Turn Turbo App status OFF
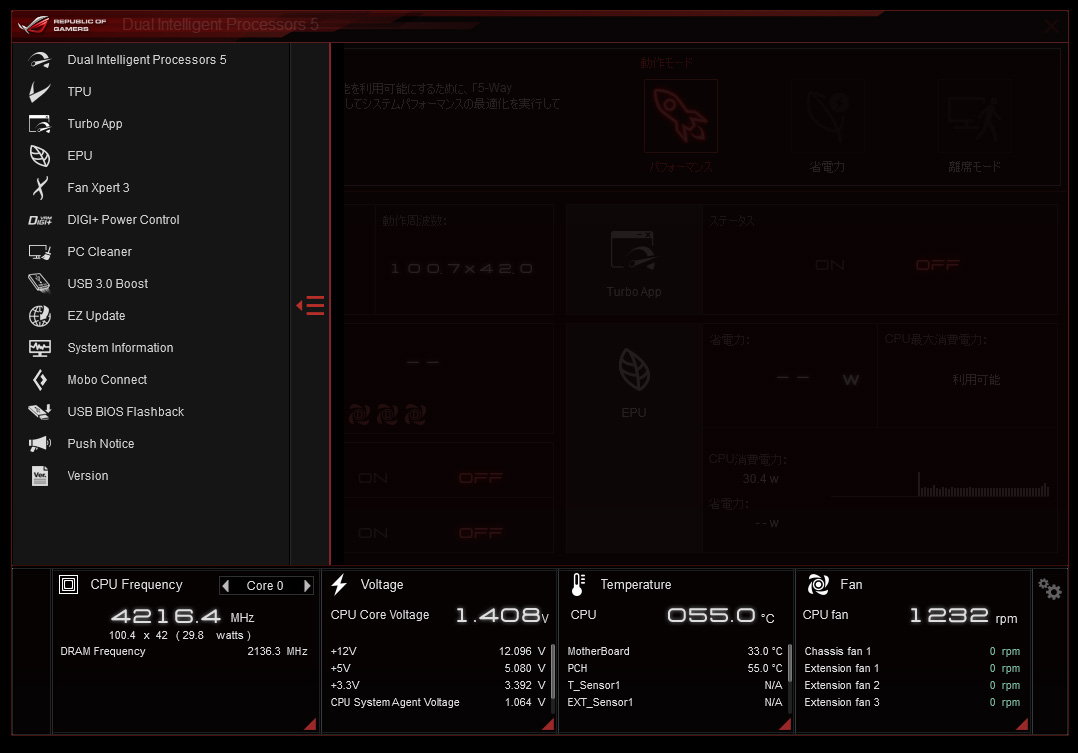Screen dimensions: 1078x753 coord(938,265)
